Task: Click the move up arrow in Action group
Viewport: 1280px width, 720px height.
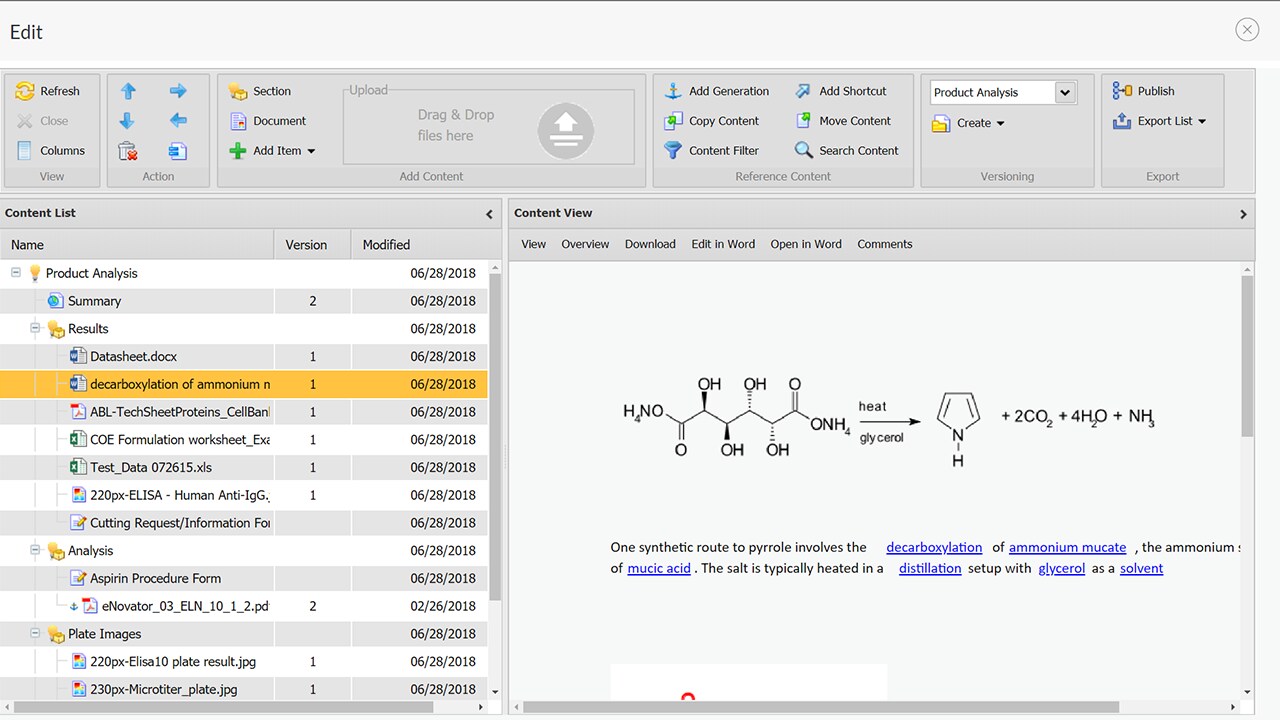Action: pos(128,91)
